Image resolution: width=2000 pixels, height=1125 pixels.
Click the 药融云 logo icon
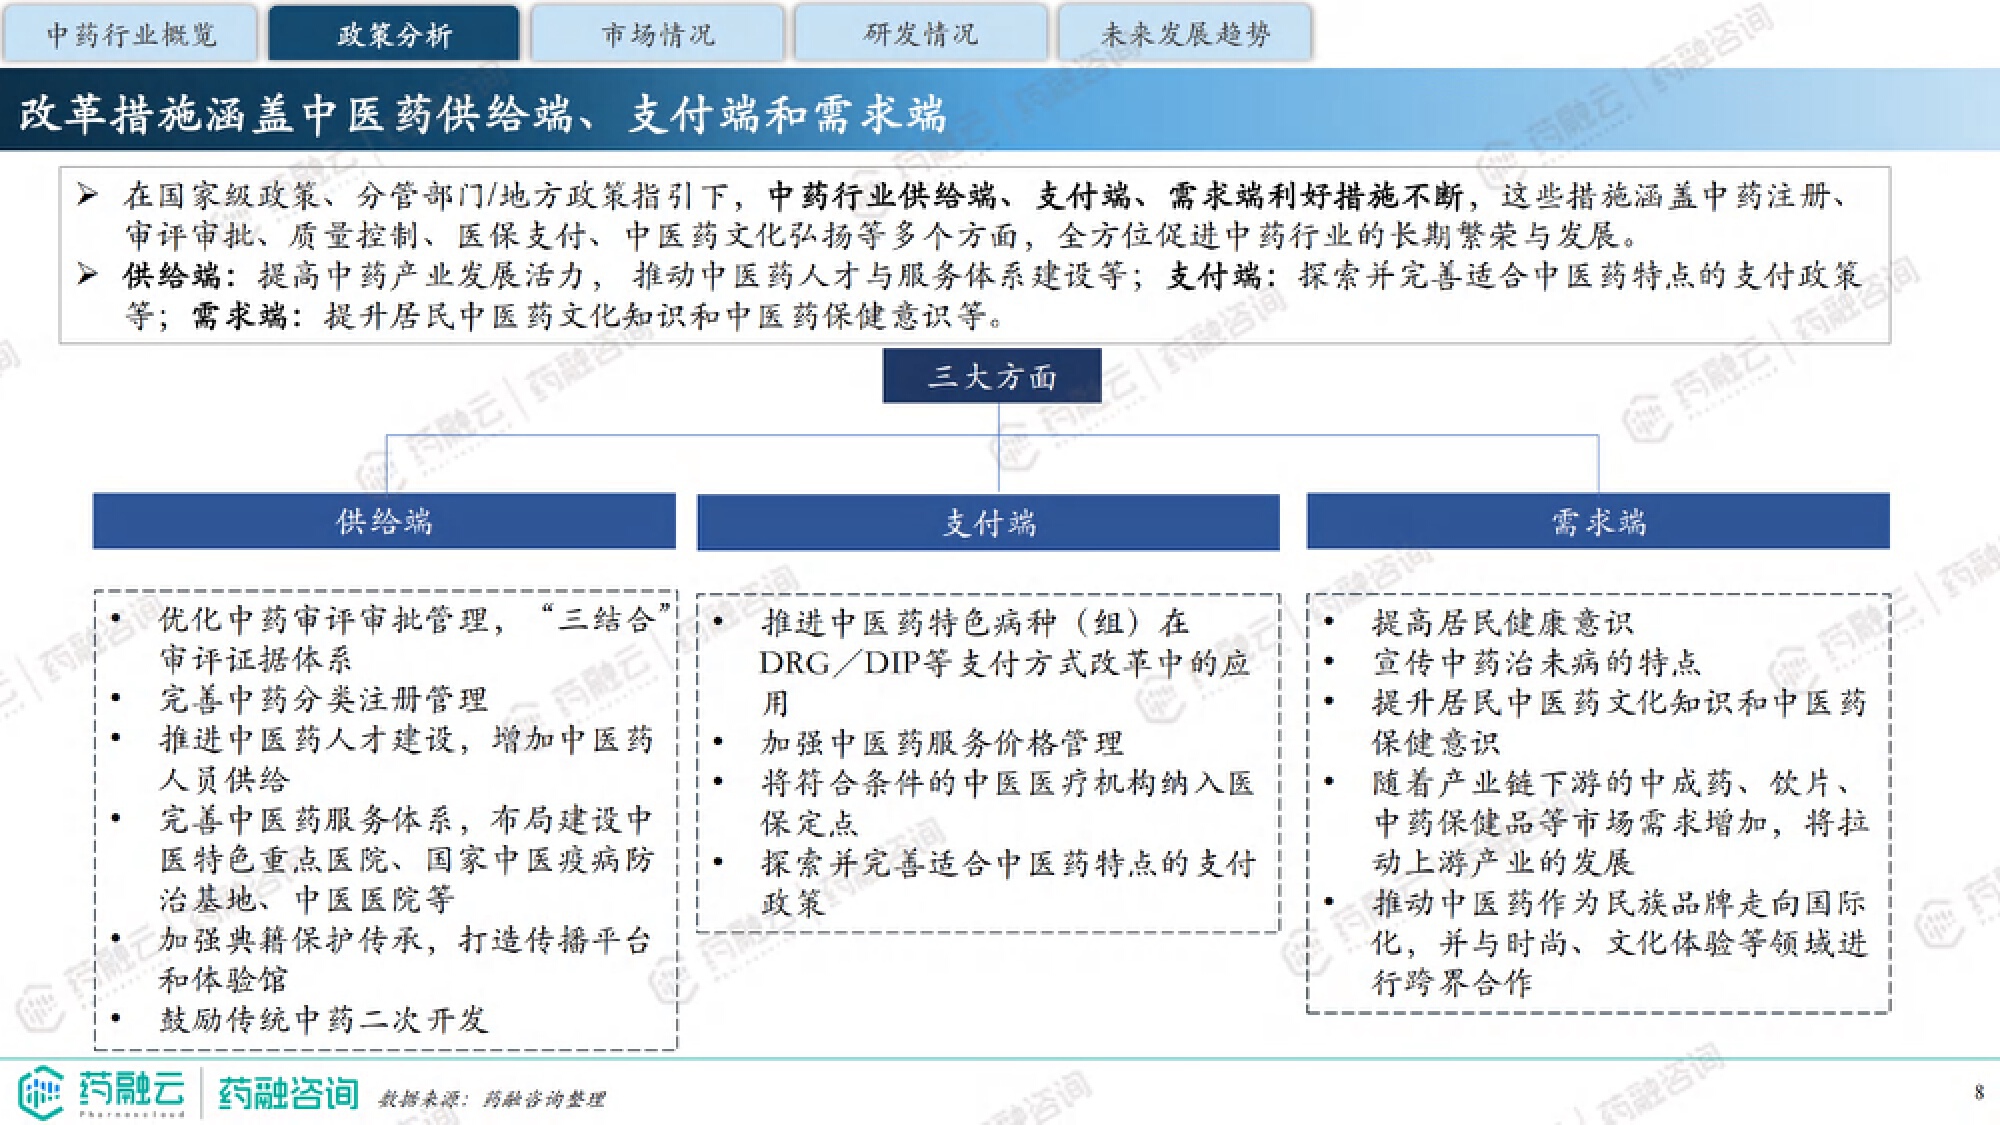click(41, 1092)
